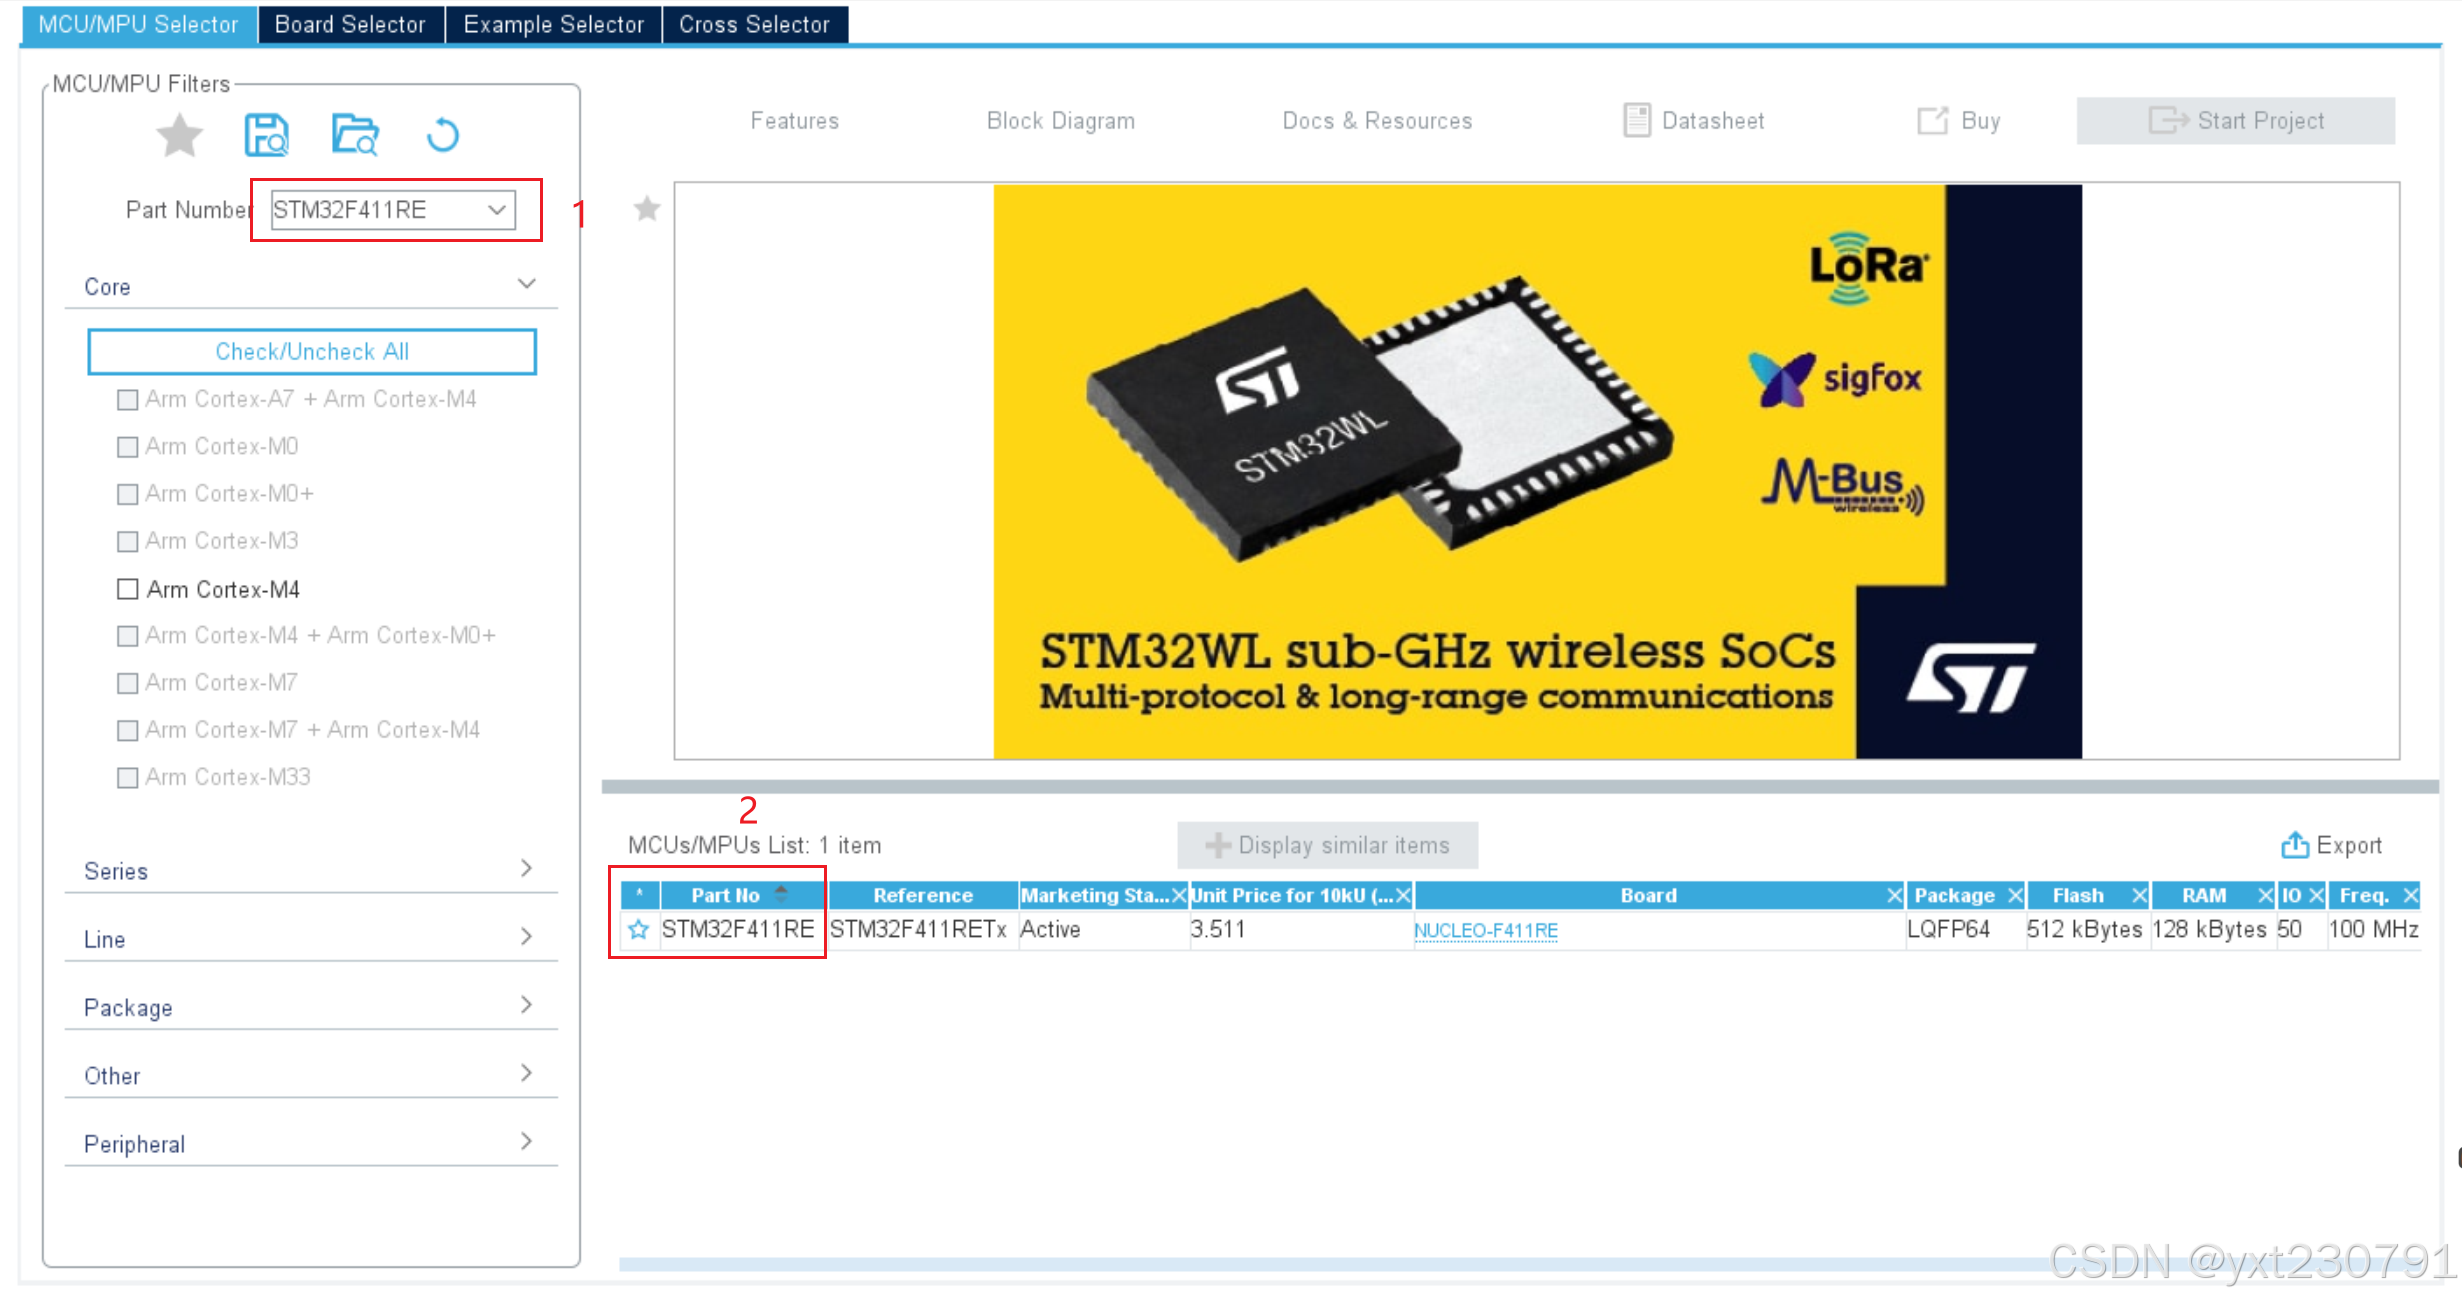Open the NUCLEO-F411RE board link

[x=1485, y=930]
